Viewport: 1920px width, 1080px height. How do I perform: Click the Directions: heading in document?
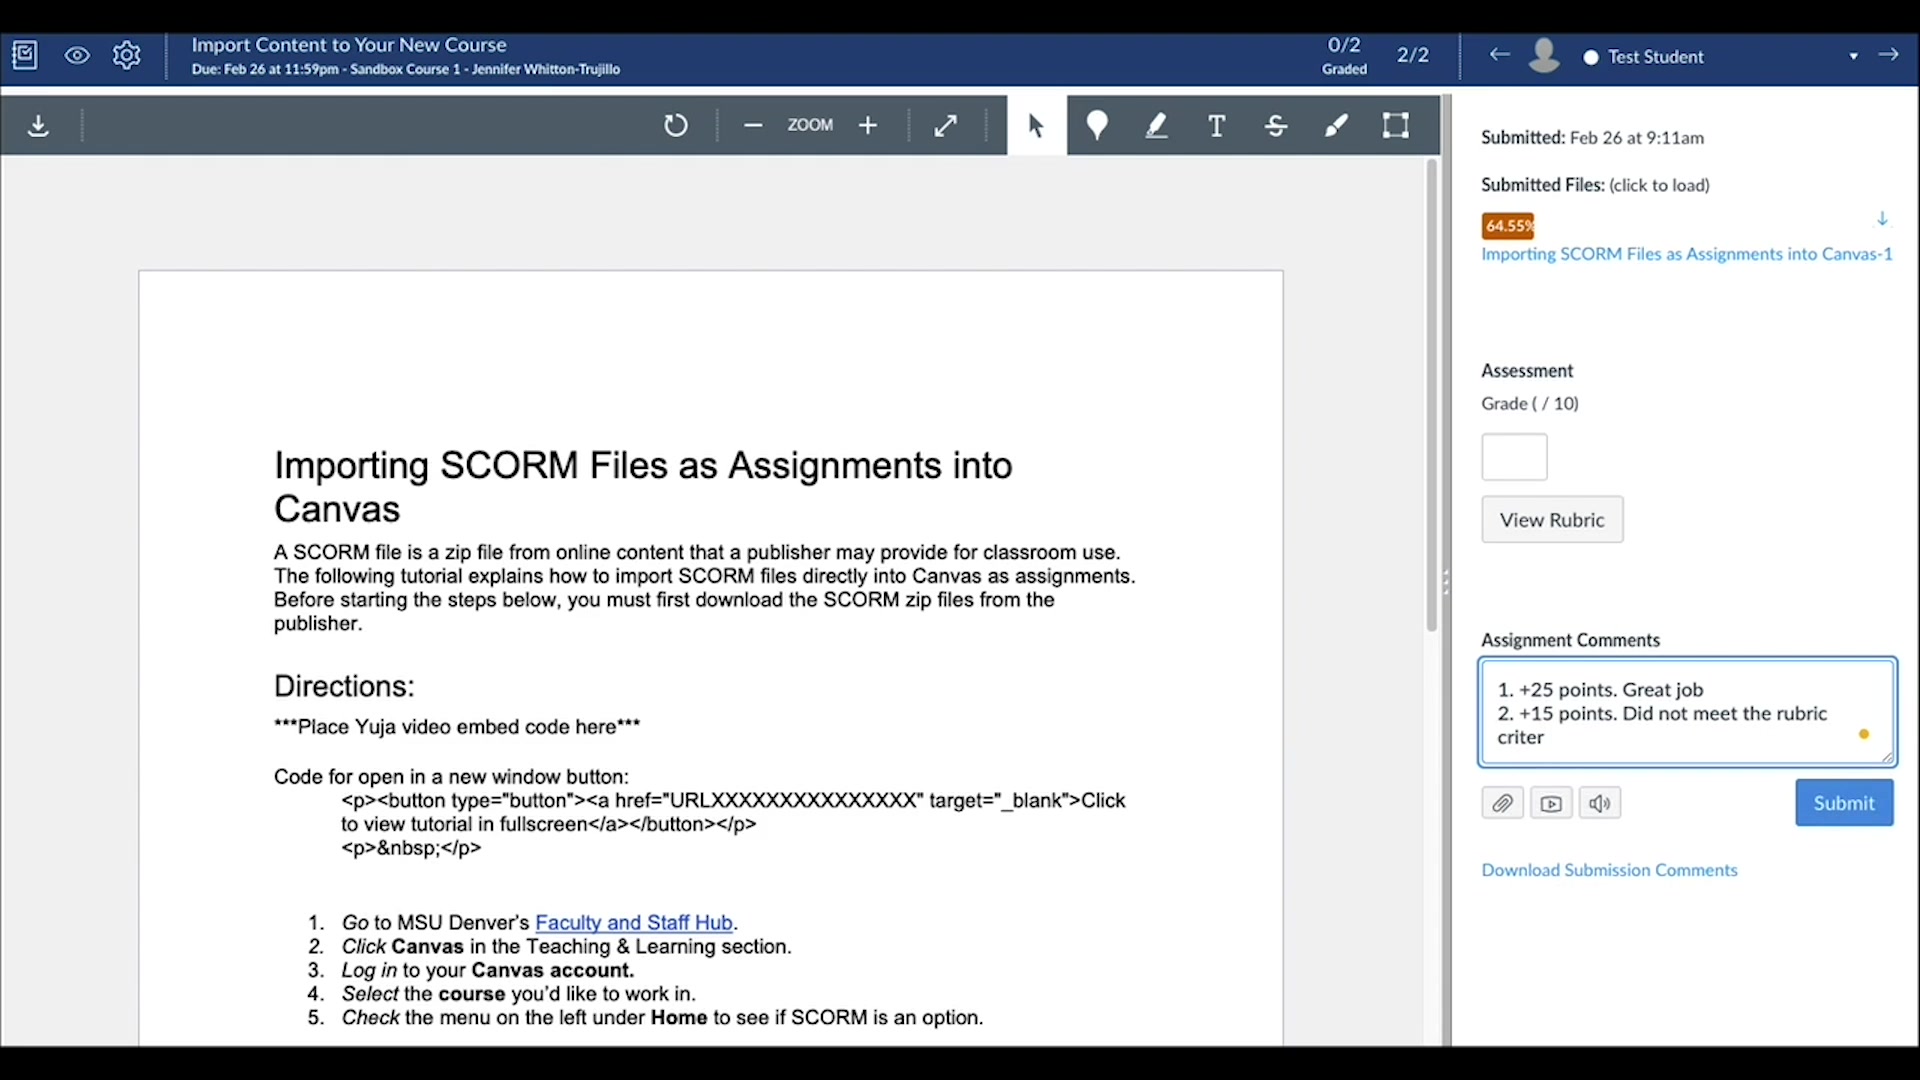pos(344,686)
